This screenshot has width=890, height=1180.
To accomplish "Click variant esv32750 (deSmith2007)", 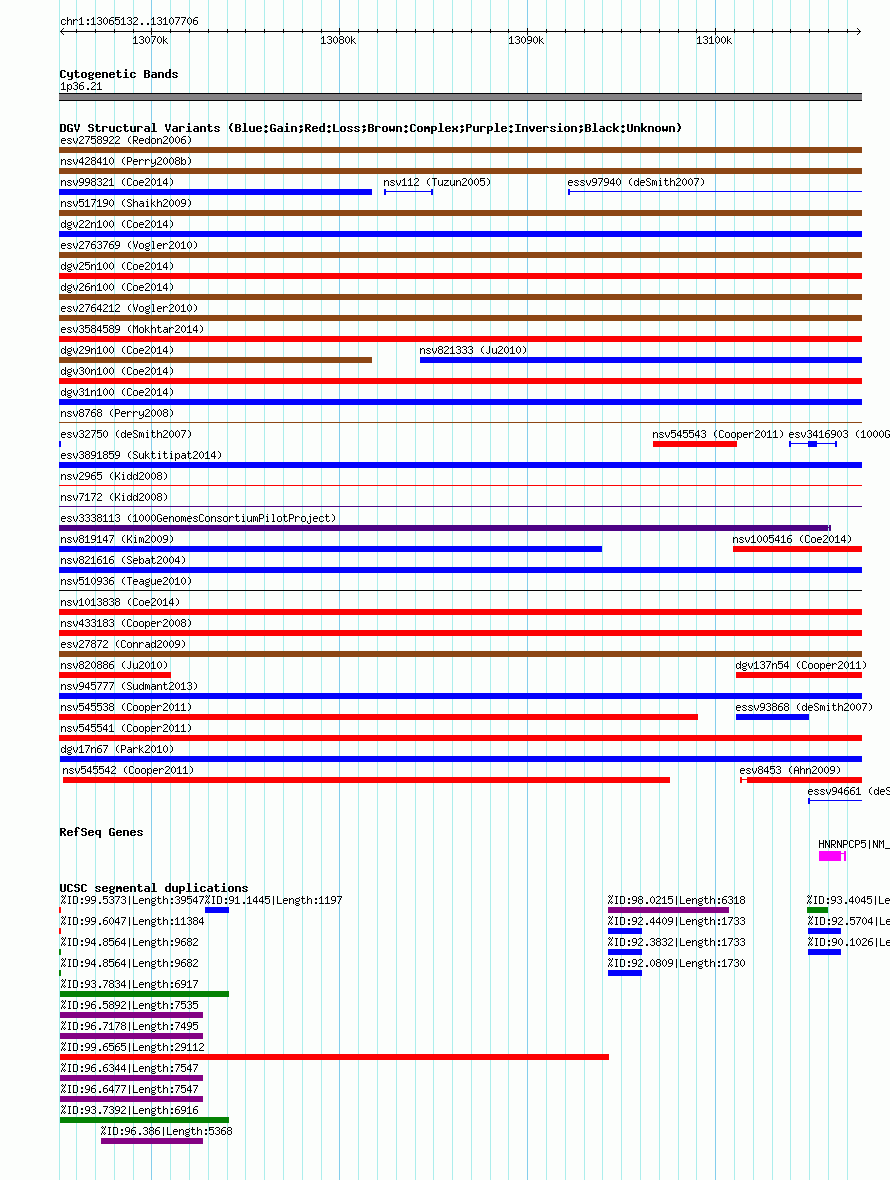I will (x=126, y=435).
